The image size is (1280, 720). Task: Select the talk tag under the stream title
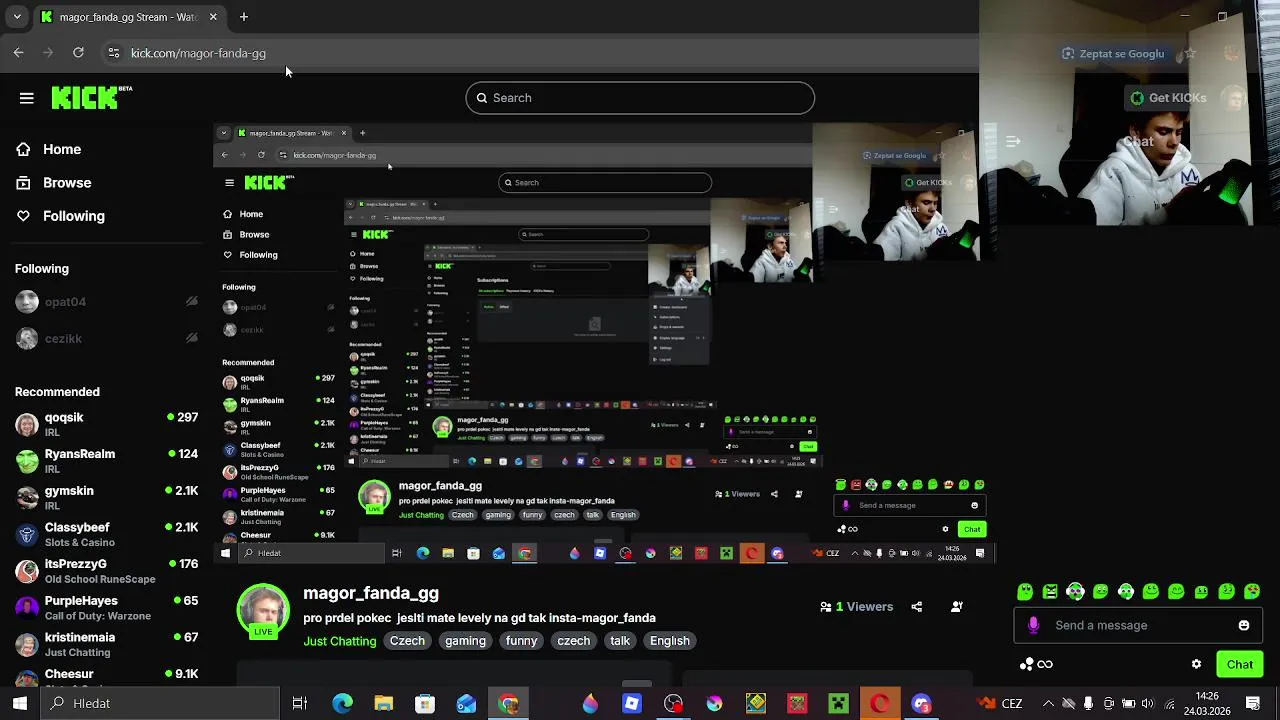coord(620,641)
